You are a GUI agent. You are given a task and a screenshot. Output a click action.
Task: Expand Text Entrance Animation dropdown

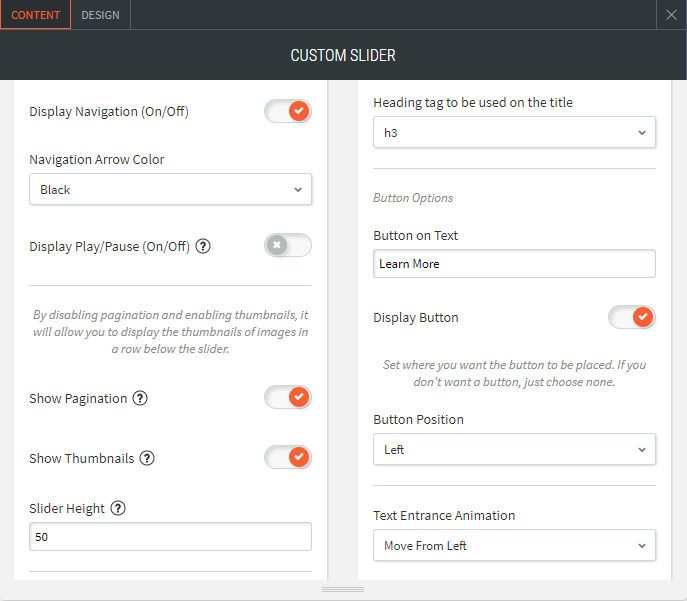pyautogui.click(x=514, y=546)
